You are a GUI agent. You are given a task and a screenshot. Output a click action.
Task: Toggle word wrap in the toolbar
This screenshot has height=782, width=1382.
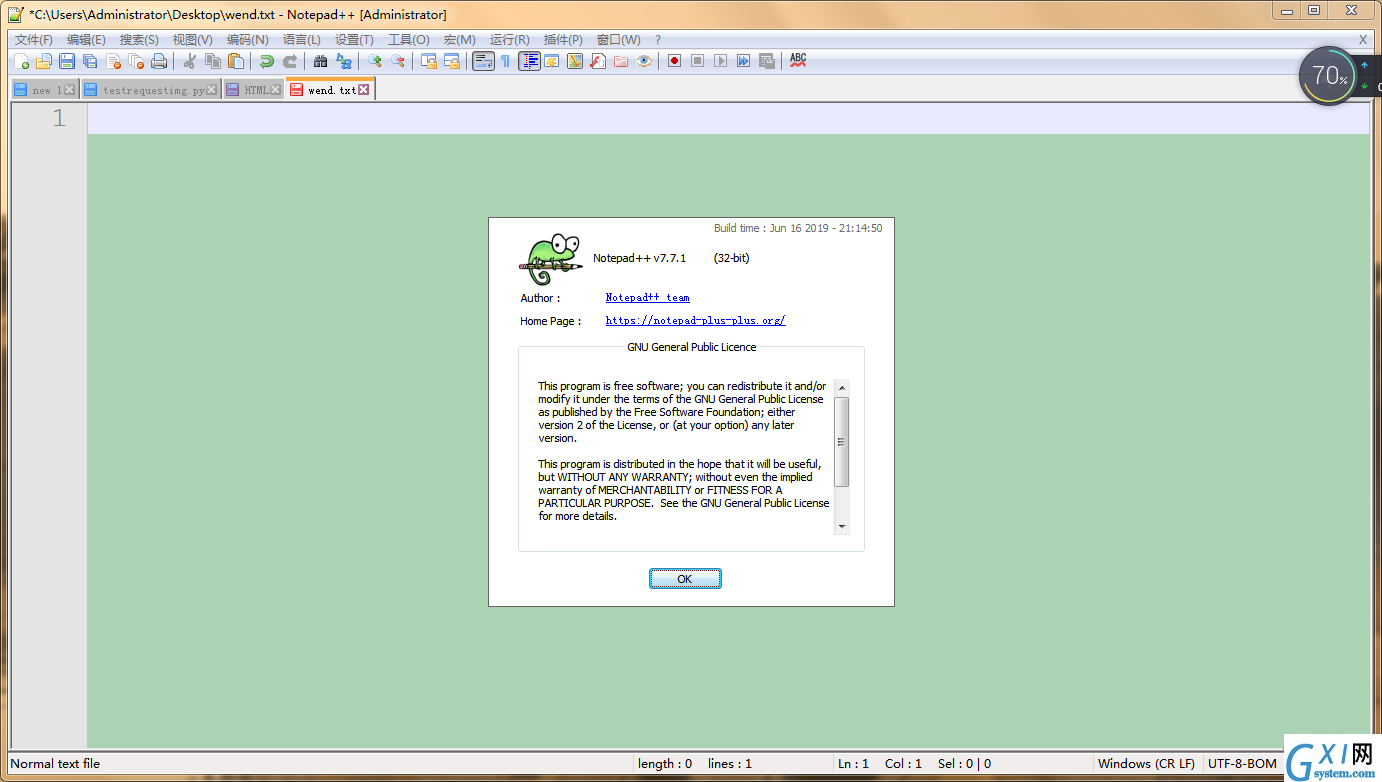(x=483, y=61)
